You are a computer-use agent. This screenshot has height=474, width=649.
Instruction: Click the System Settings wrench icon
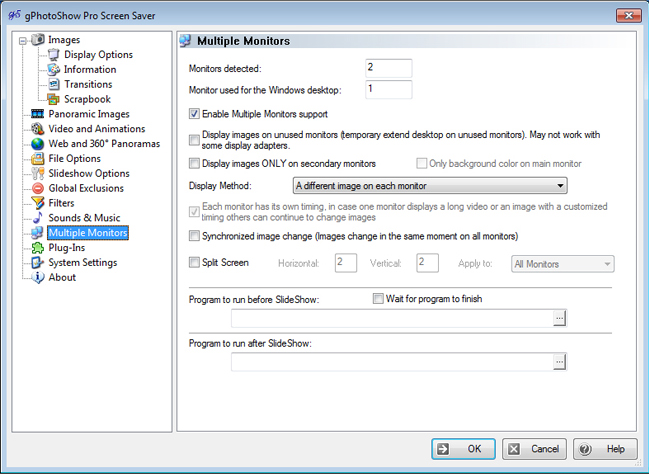point(38,262)
